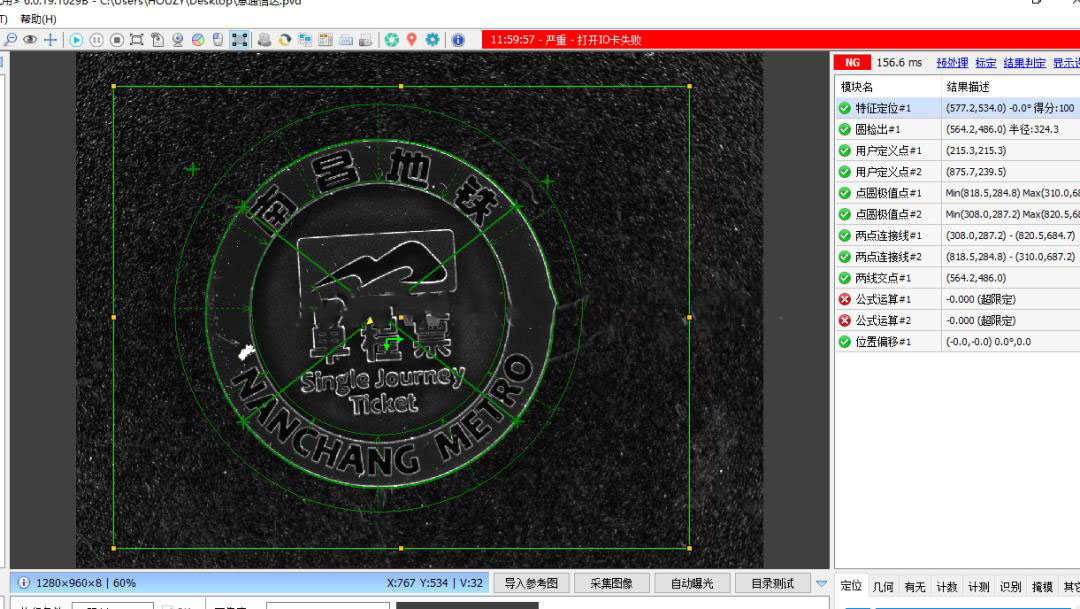The image size is (1080, 609).
Task: Click the 结果描述 column header
Action: (x=1010, y=87)
